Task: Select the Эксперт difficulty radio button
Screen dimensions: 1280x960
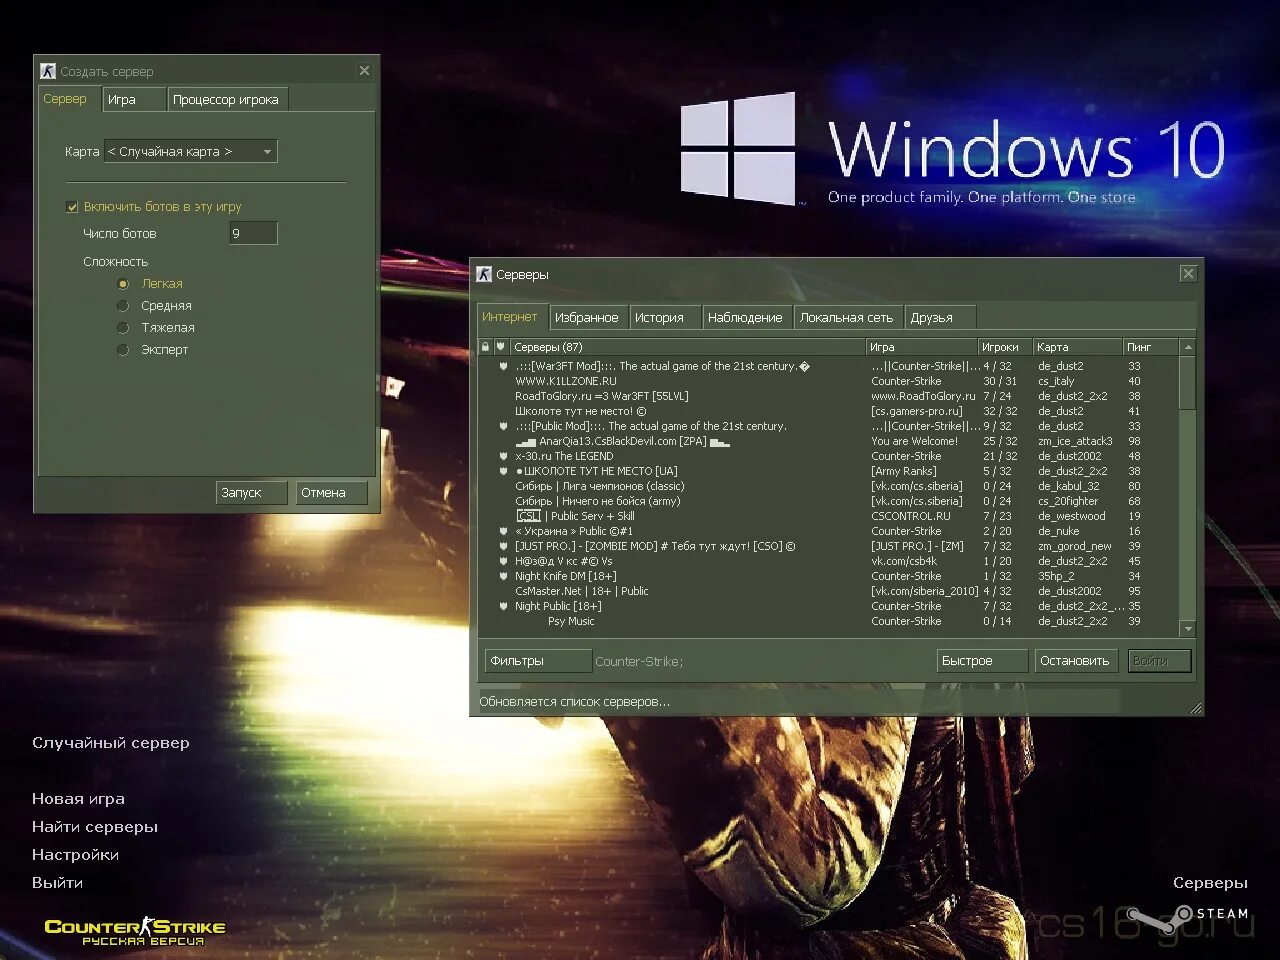Action: tap(123, 350)
